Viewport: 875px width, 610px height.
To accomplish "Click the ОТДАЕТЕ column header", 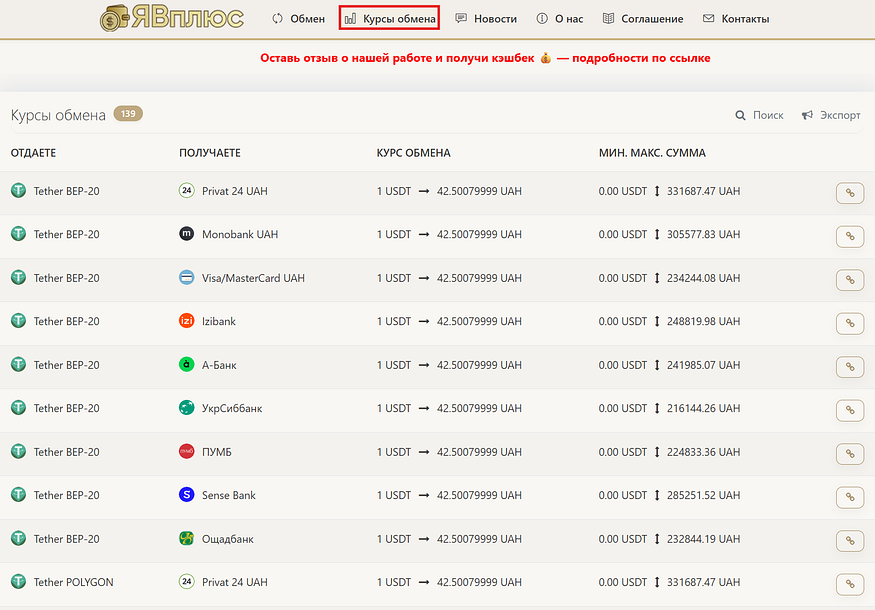I will pyautogui.click(x=33, y=153).
